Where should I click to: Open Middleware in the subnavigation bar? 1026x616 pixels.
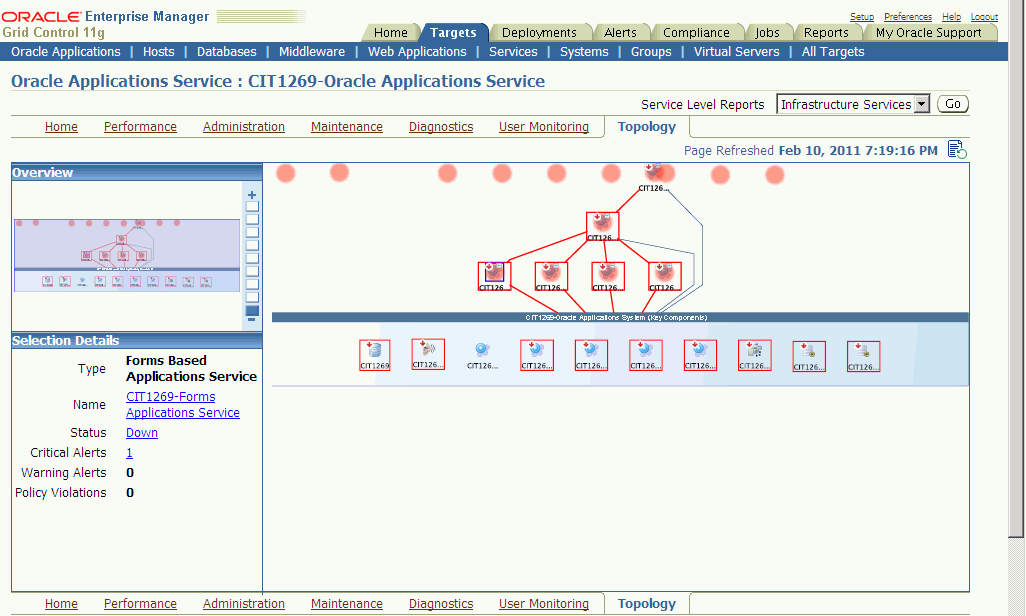[x=311, y=52]
